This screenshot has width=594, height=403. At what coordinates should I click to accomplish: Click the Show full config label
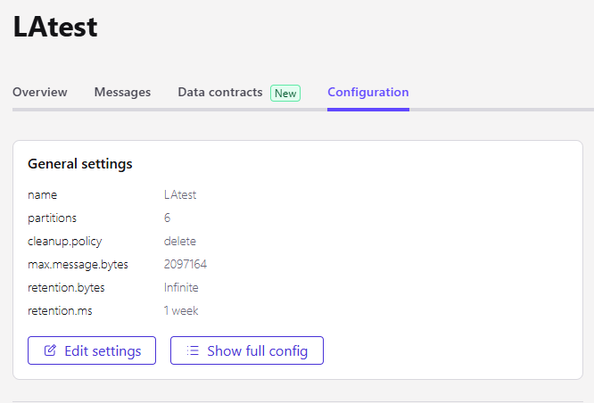click(x=257, y=351)
